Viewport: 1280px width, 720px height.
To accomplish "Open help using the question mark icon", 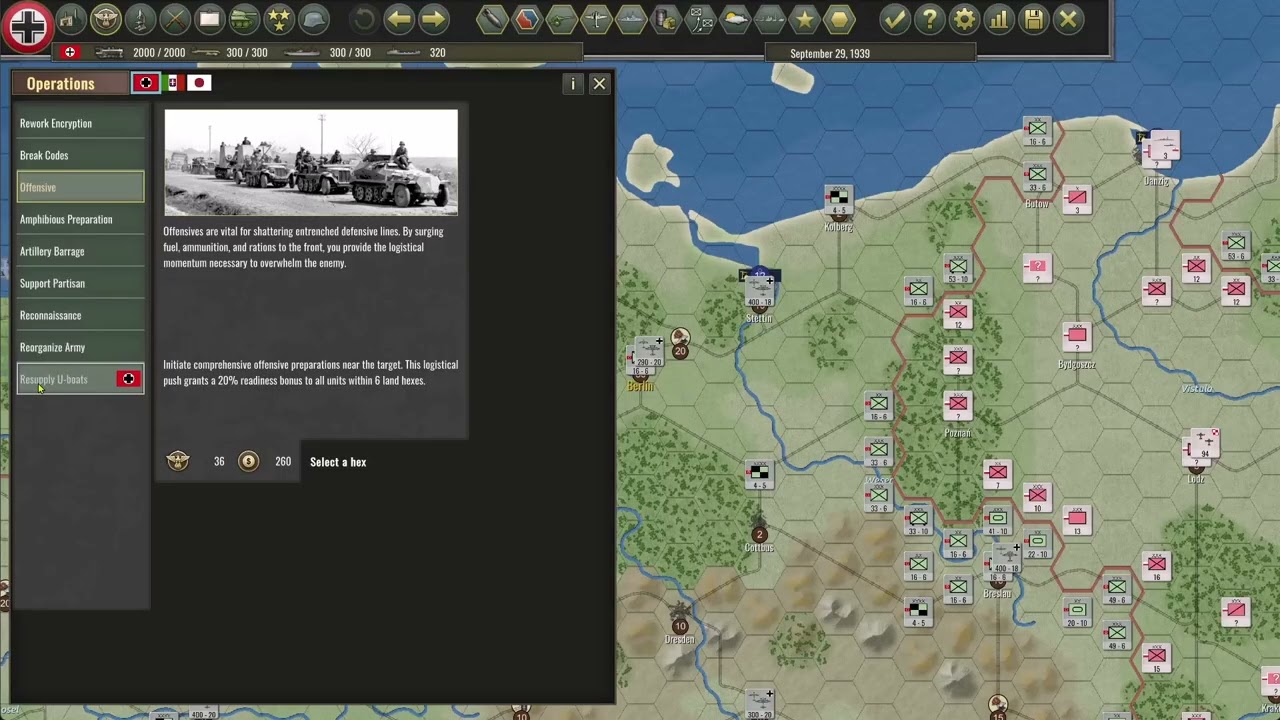I will point(930,19).
